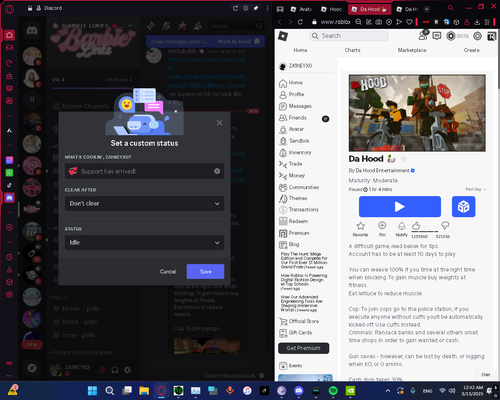Clear the custom status text field

pyautogui.click(x=217, y=171)
